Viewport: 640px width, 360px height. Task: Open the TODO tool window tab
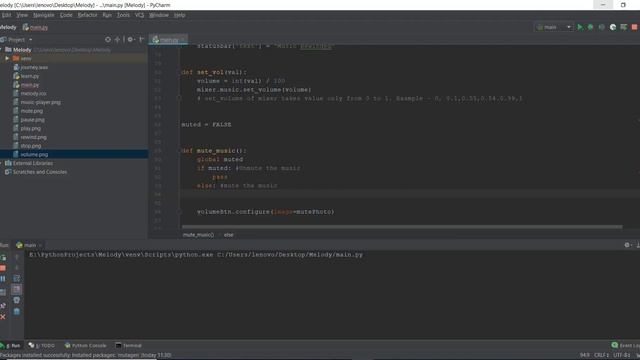42,346
